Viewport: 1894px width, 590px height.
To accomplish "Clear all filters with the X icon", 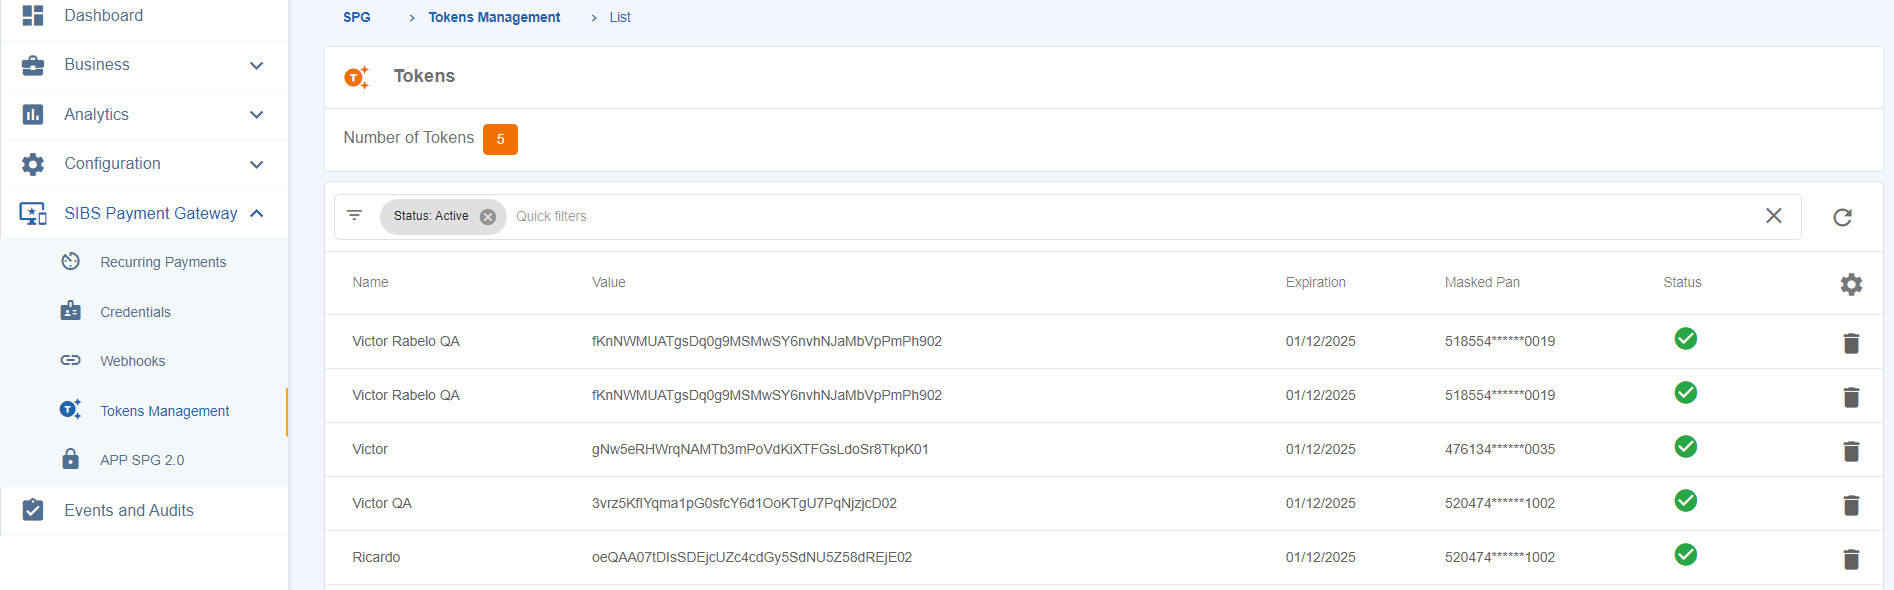I will [1773, 216].
